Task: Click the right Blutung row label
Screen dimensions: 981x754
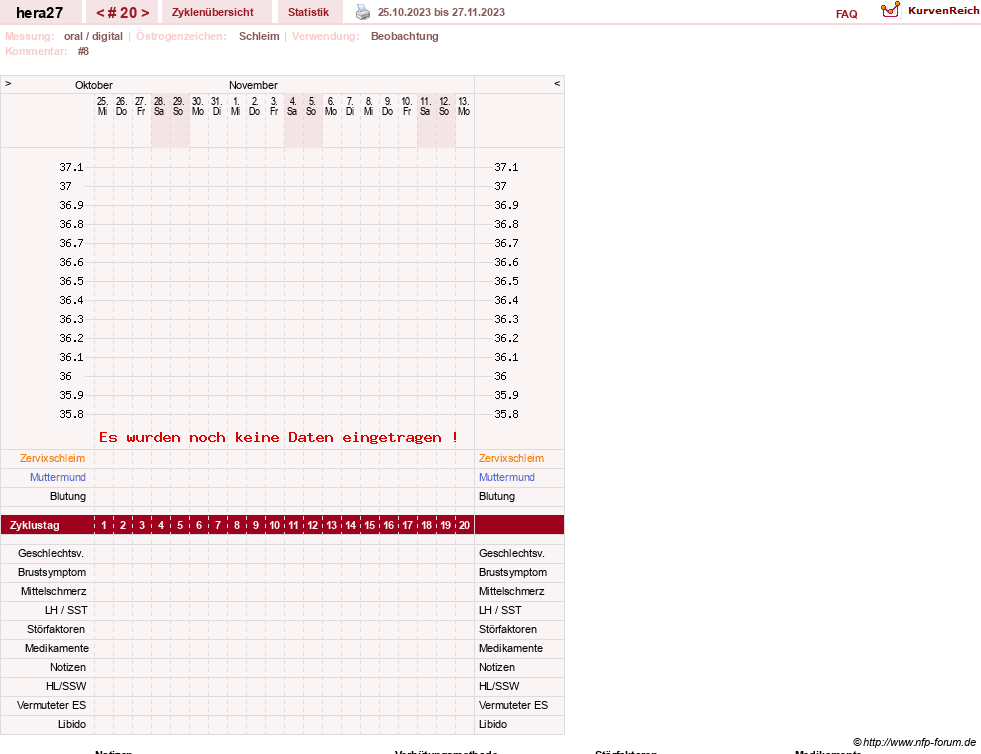Action: click(497, 496)
